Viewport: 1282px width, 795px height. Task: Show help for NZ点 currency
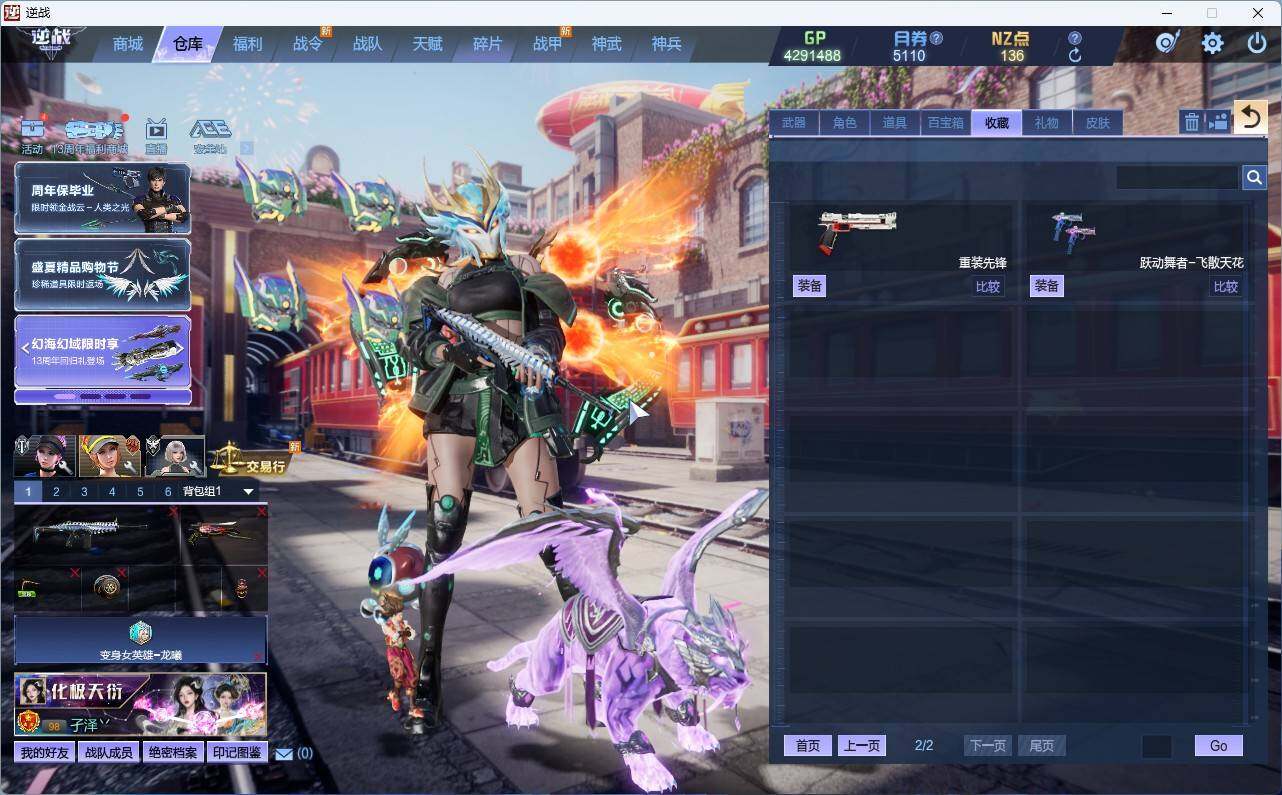pos(1075,38)
